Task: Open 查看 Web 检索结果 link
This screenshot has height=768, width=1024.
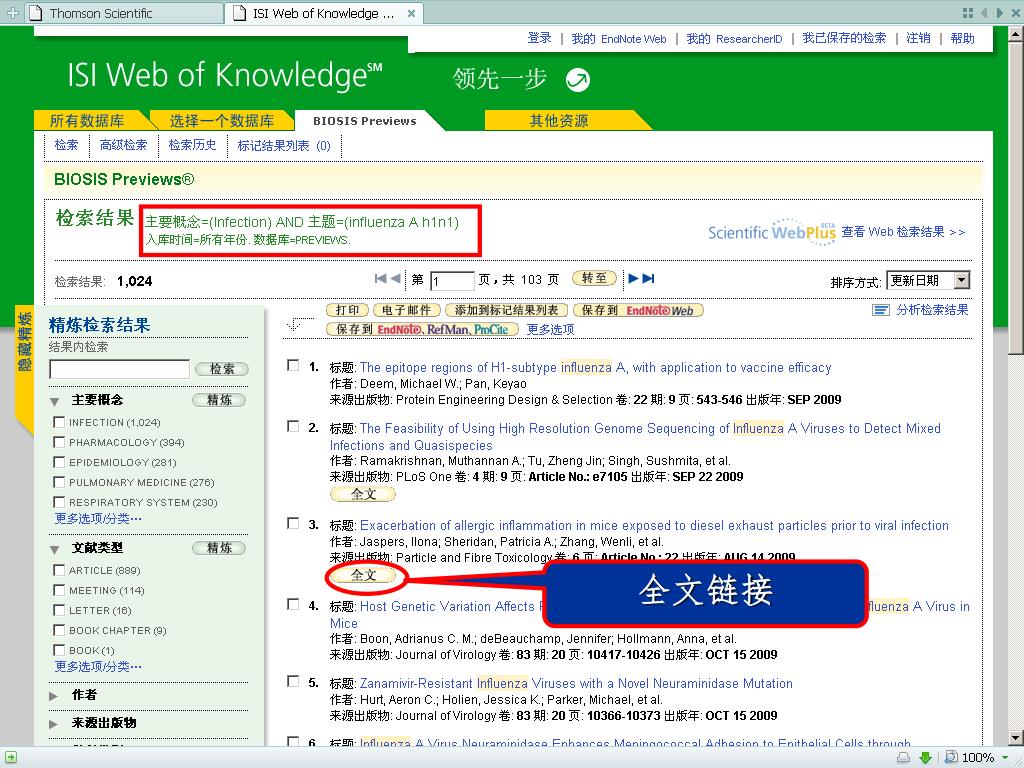Action: (903, 232)
